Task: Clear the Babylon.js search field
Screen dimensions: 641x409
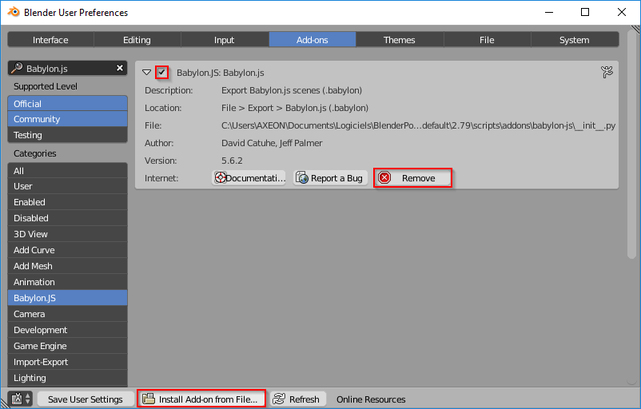Action: (120, 68)
